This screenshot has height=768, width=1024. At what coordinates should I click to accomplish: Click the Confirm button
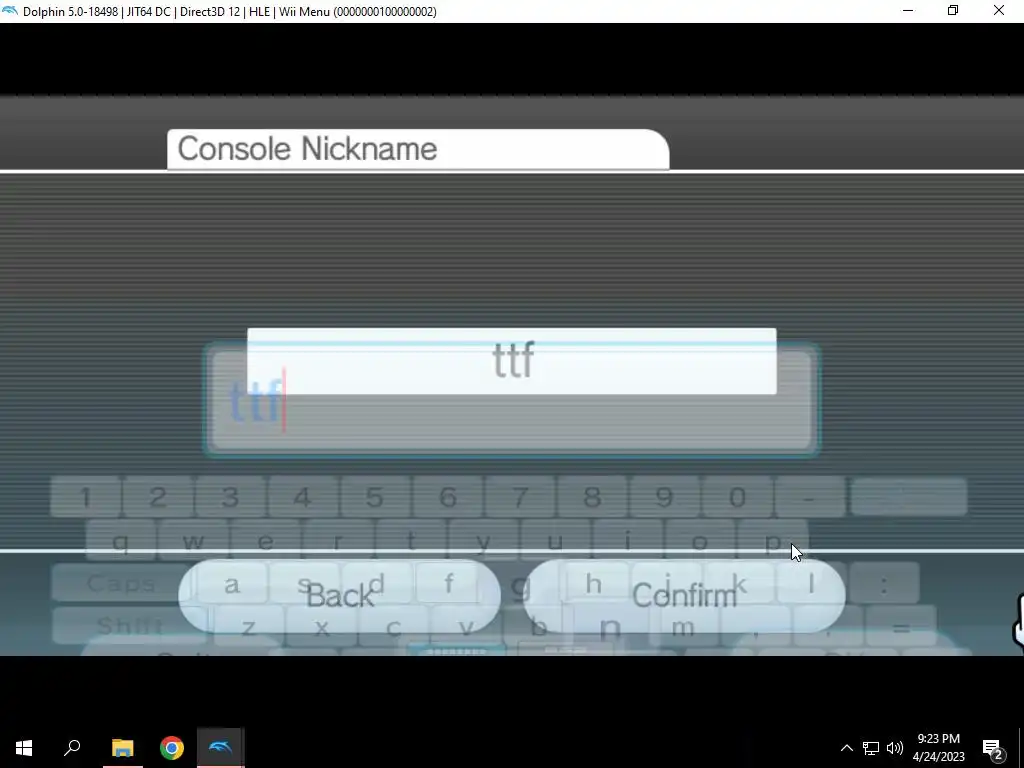pyautogui.click(x=684, y=595)
